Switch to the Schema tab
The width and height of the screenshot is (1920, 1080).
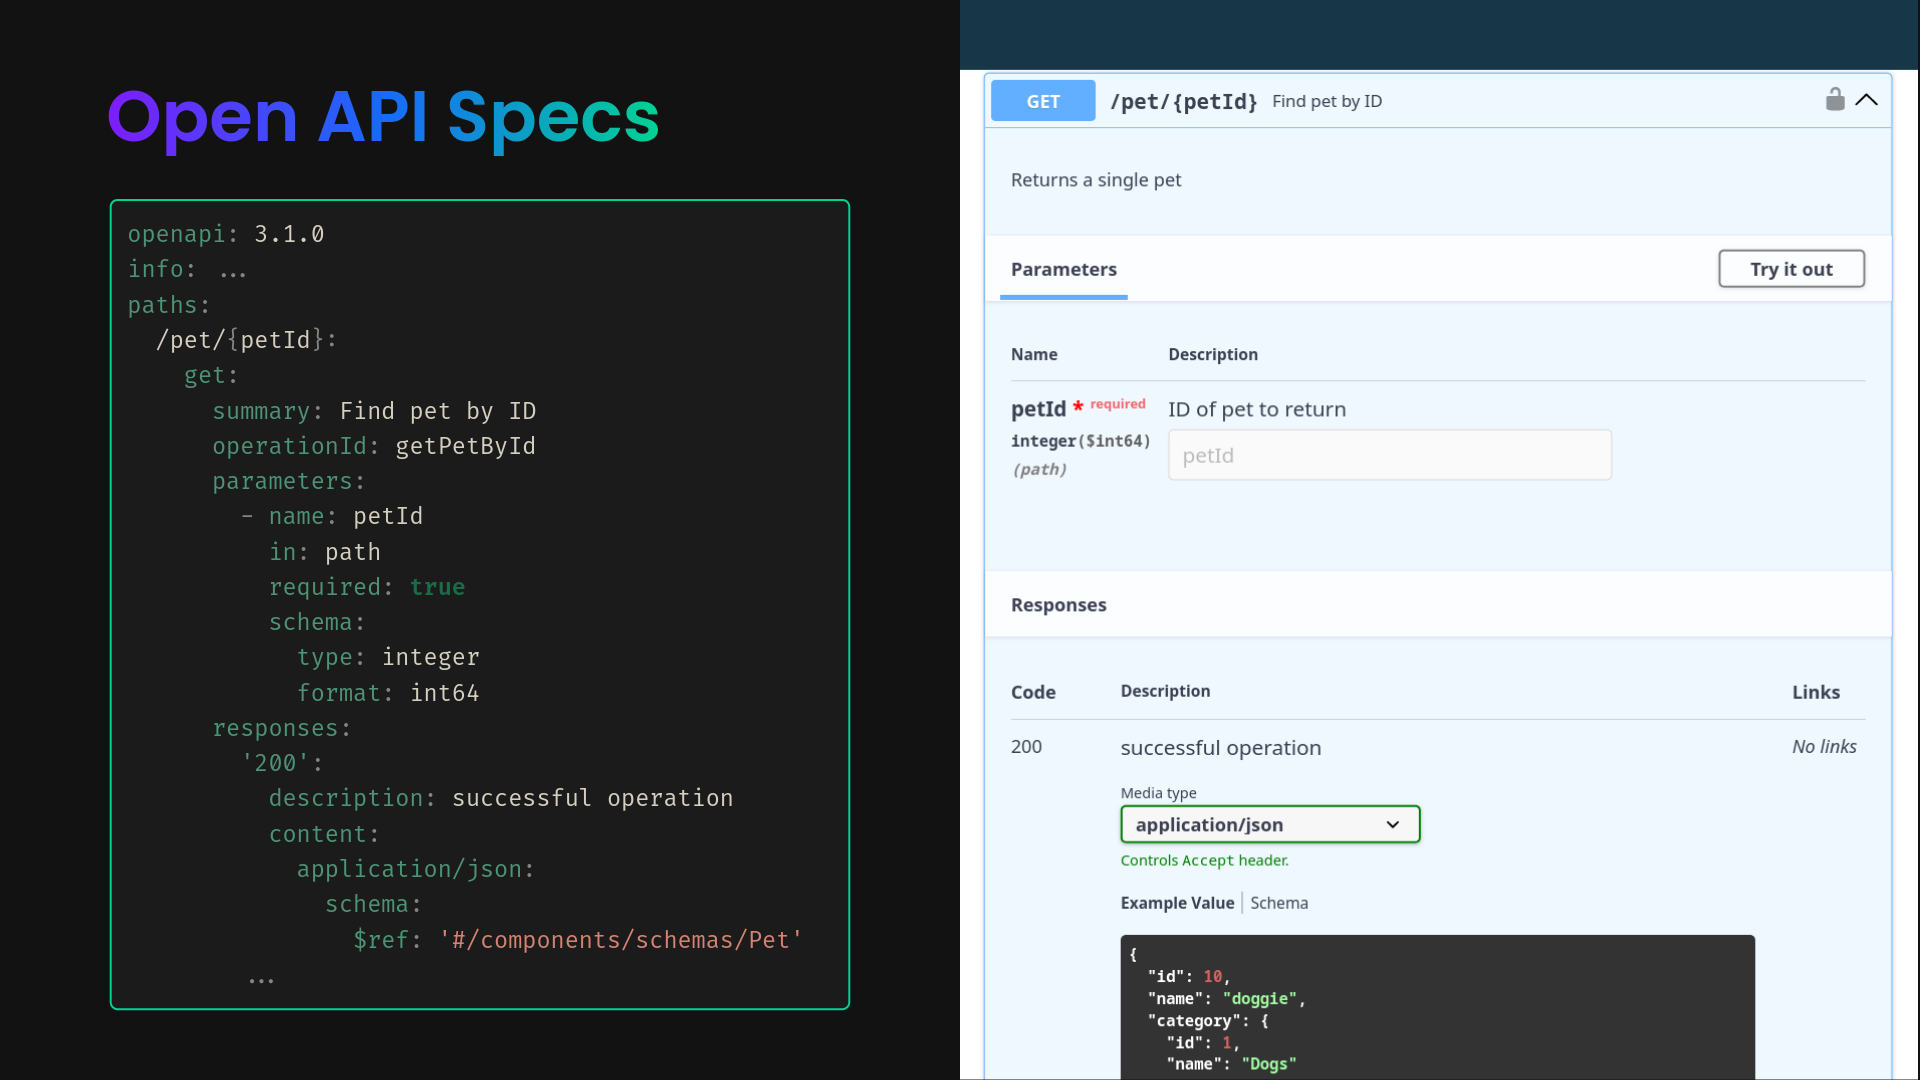[x=1278, y=903]
